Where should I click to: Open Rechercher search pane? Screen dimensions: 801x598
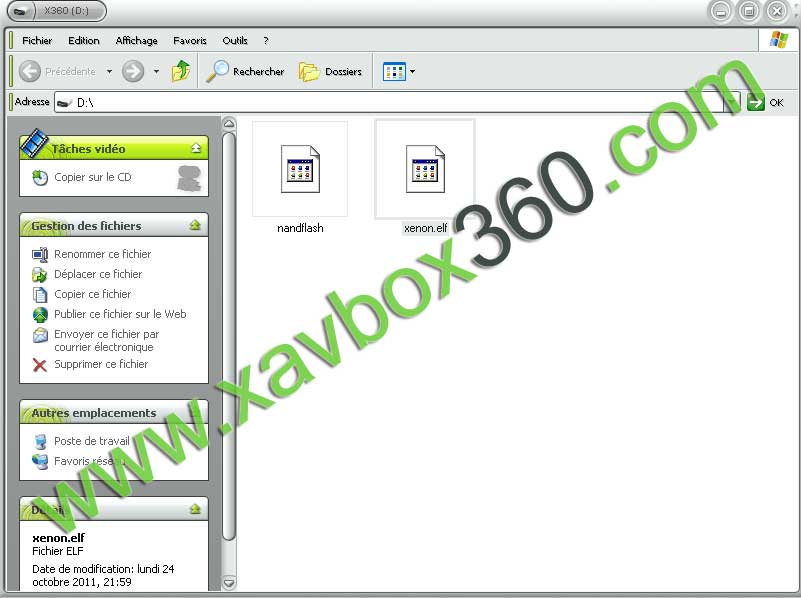[x=245, y=71]
